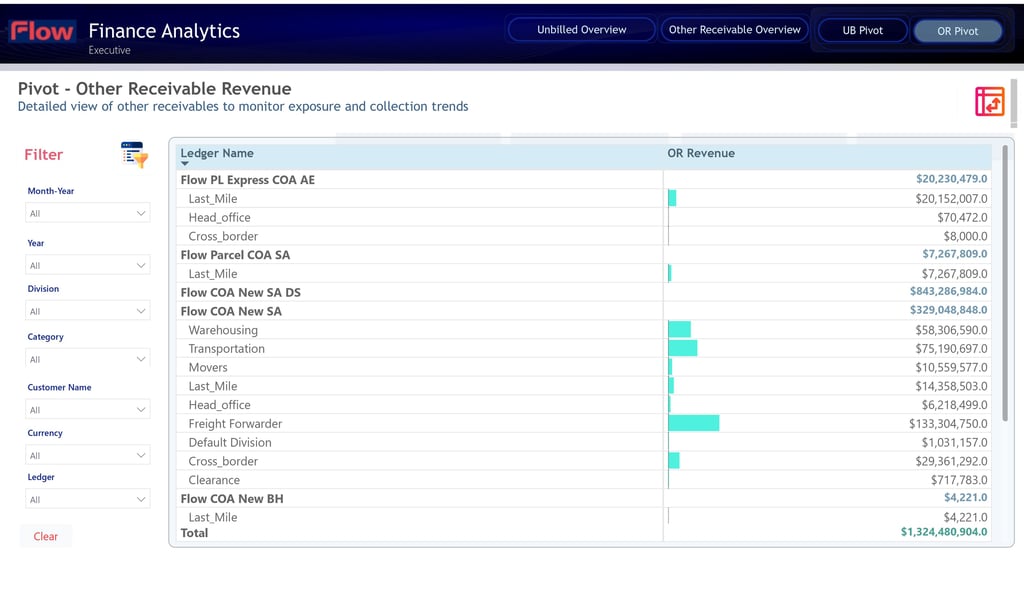Open the Month-Year dropdown
The image size is (1024, 595).
(88, 213)
